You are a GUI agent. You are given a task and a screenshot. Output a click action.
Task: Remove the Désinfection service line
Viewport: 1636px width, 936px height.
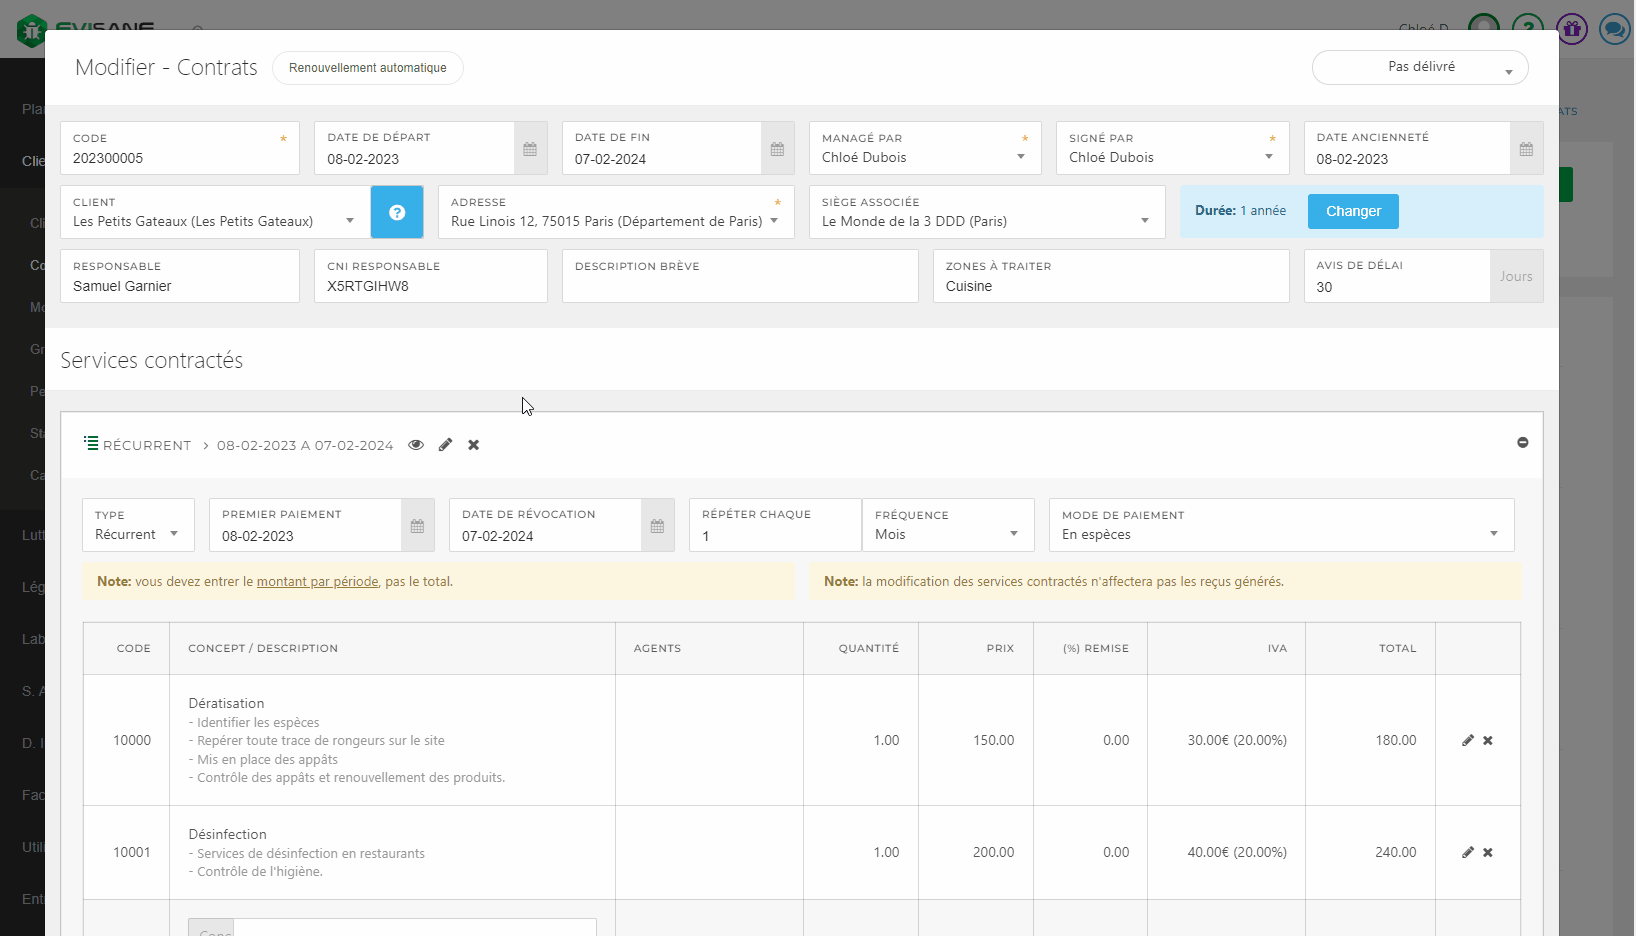(x=1488, y=853)
